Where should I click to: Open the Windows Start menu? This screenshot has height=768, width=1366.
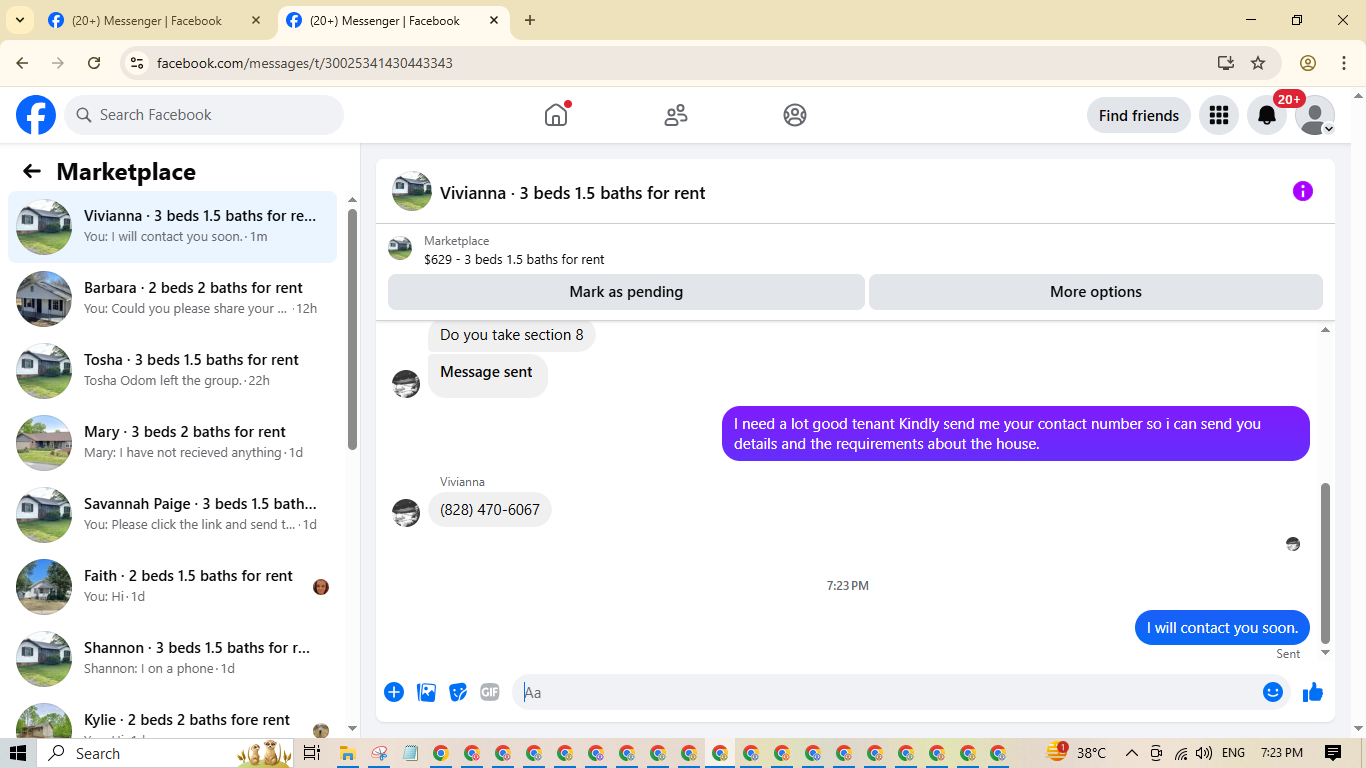point(18,753)
